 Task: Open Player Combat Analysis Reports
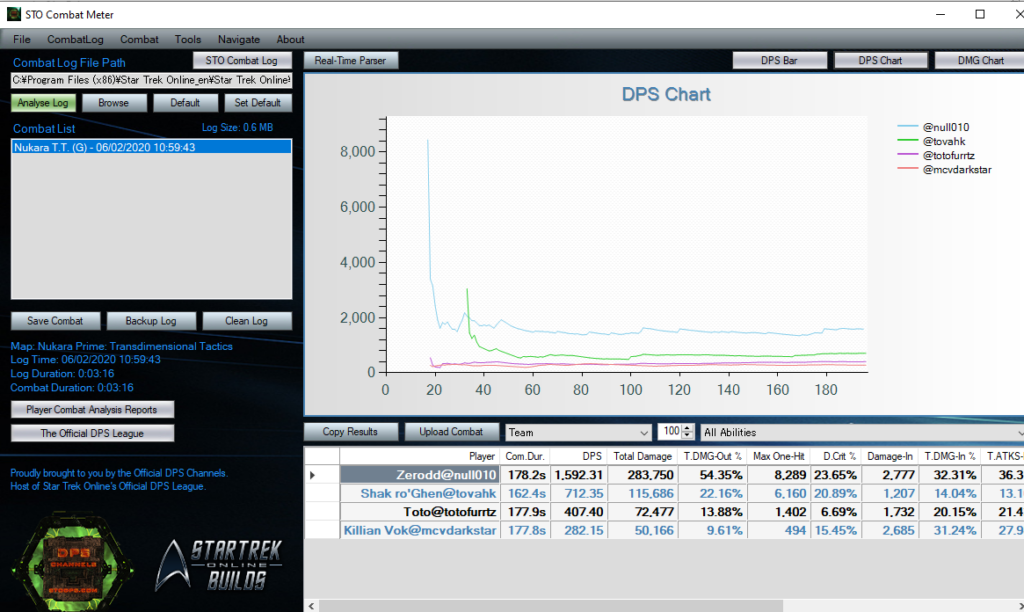coord(92,409)
